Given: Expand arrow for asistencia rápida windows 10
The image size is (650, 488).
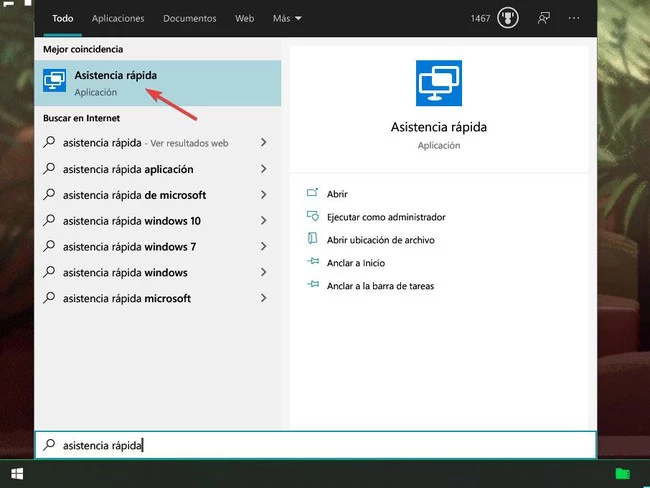Looking at the screenshot, I should [264, 221].
